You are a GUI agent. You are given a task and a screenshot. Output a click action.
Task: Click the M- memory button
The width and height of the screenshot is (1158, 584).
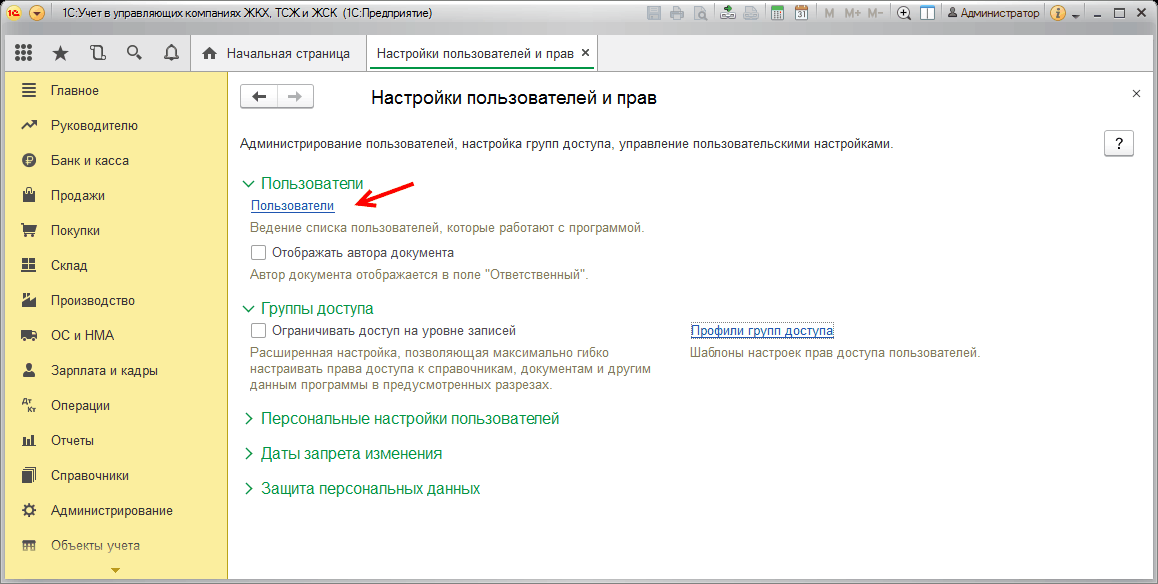(x=875, y=13)
